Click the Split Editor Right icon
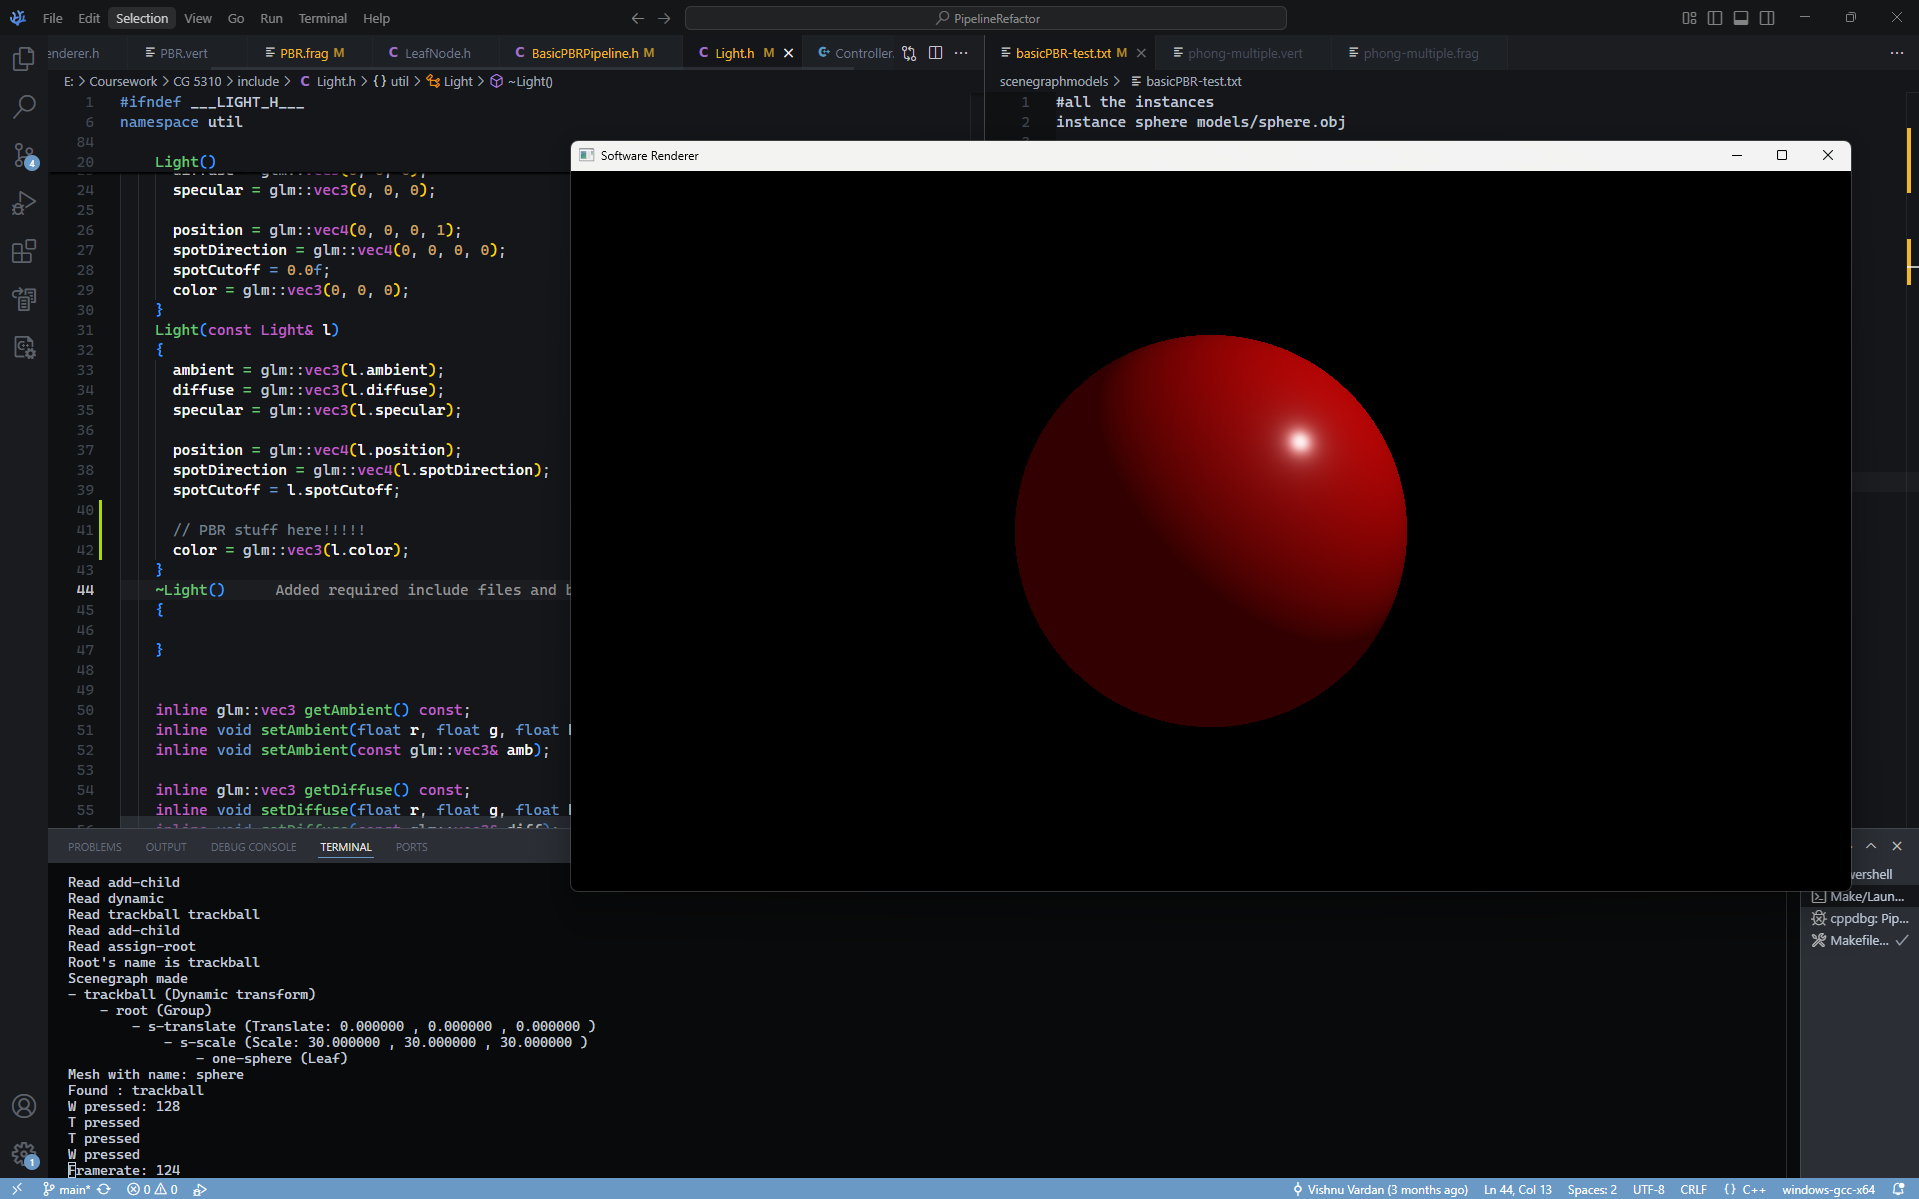This screenshot has width=1919, height=1199. coord(935,53)
